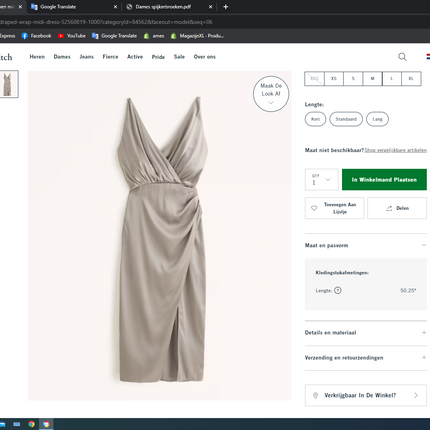Click Toevoegen Aan Lijstje button
Screen dimensions: 430x430
coord(335,208)
